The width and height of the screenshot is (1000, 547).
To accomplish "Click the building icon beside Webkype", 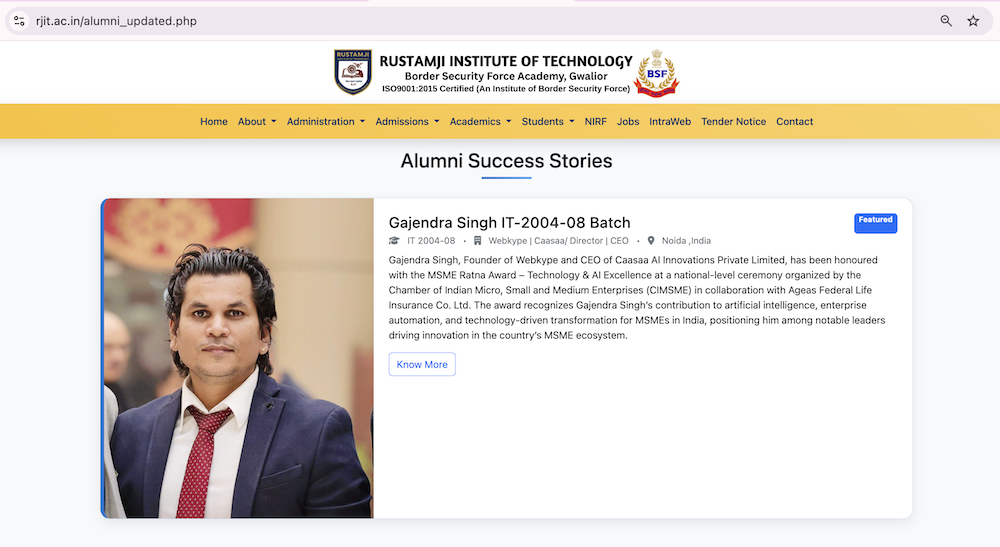I will point(477,240).
